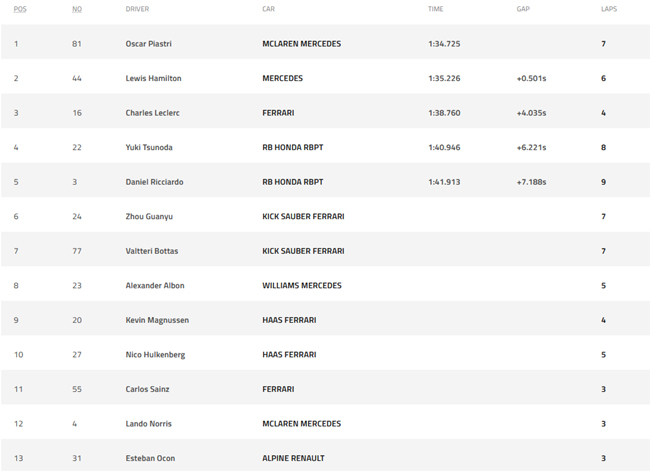Viewport: 650px width, 471px height.
Task: Click the DRIVER column header
Action: [x=137, y=9]
